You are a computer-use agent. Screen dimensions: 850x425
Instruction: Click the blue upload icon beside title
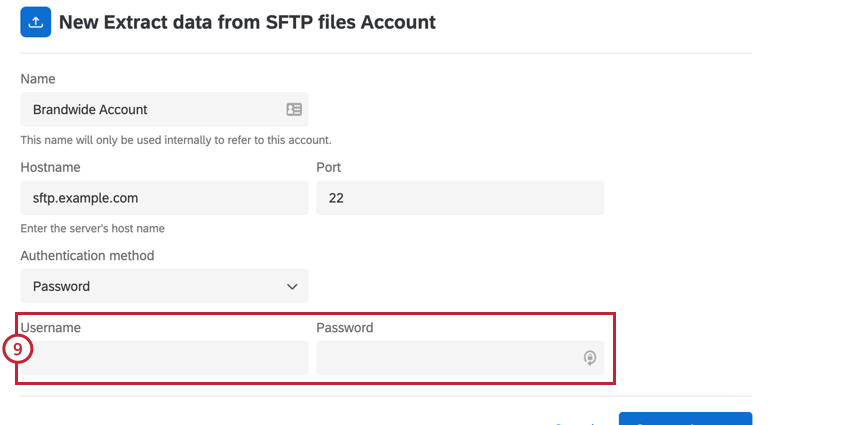tap(35, 22)
